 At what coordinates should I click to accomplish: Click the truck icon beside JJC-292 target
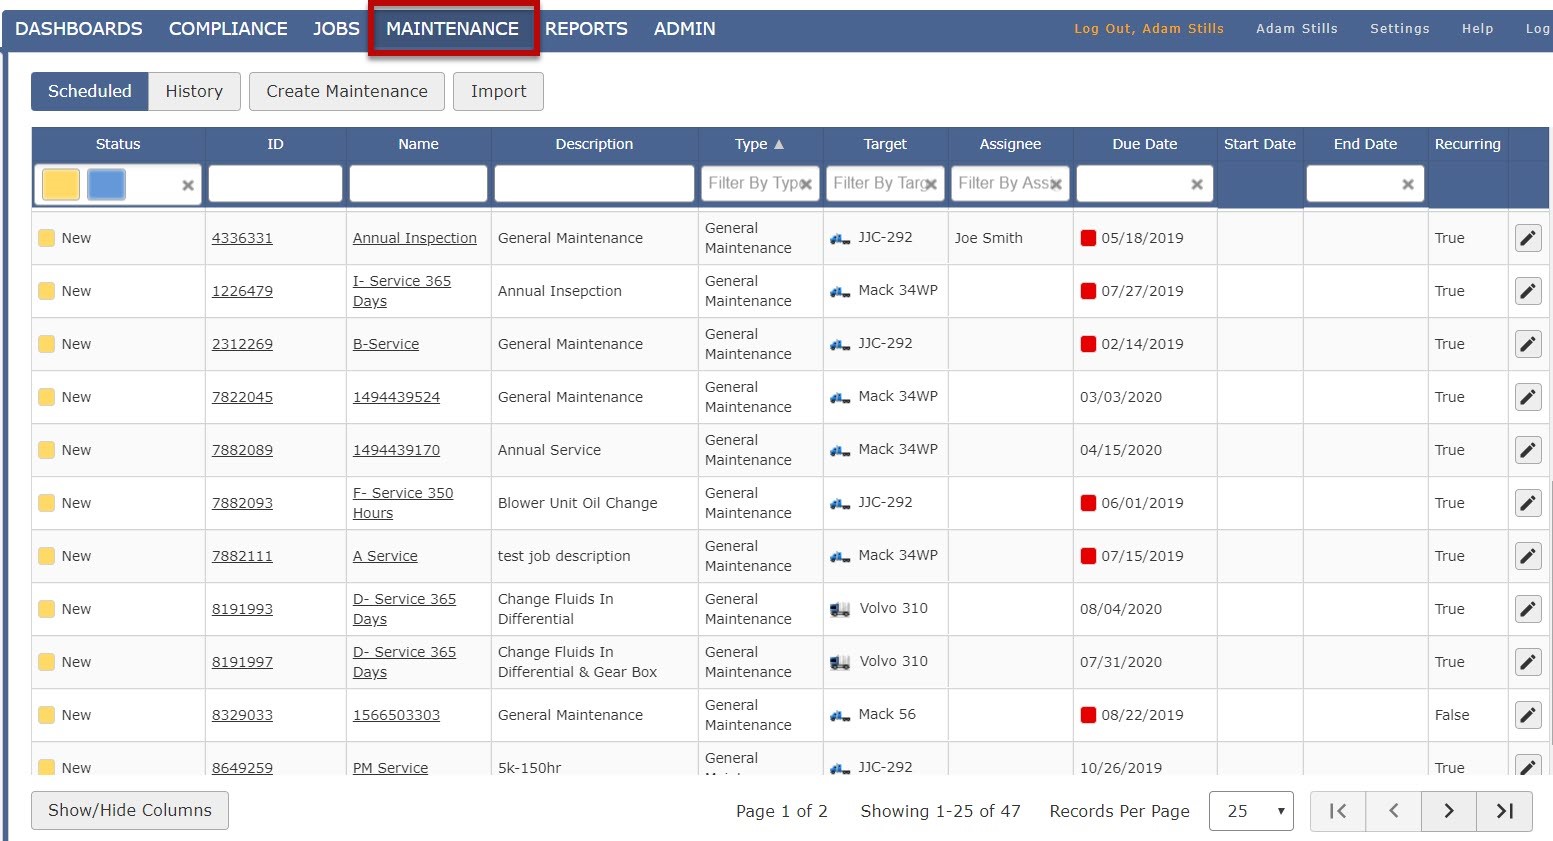click(839, 238)
